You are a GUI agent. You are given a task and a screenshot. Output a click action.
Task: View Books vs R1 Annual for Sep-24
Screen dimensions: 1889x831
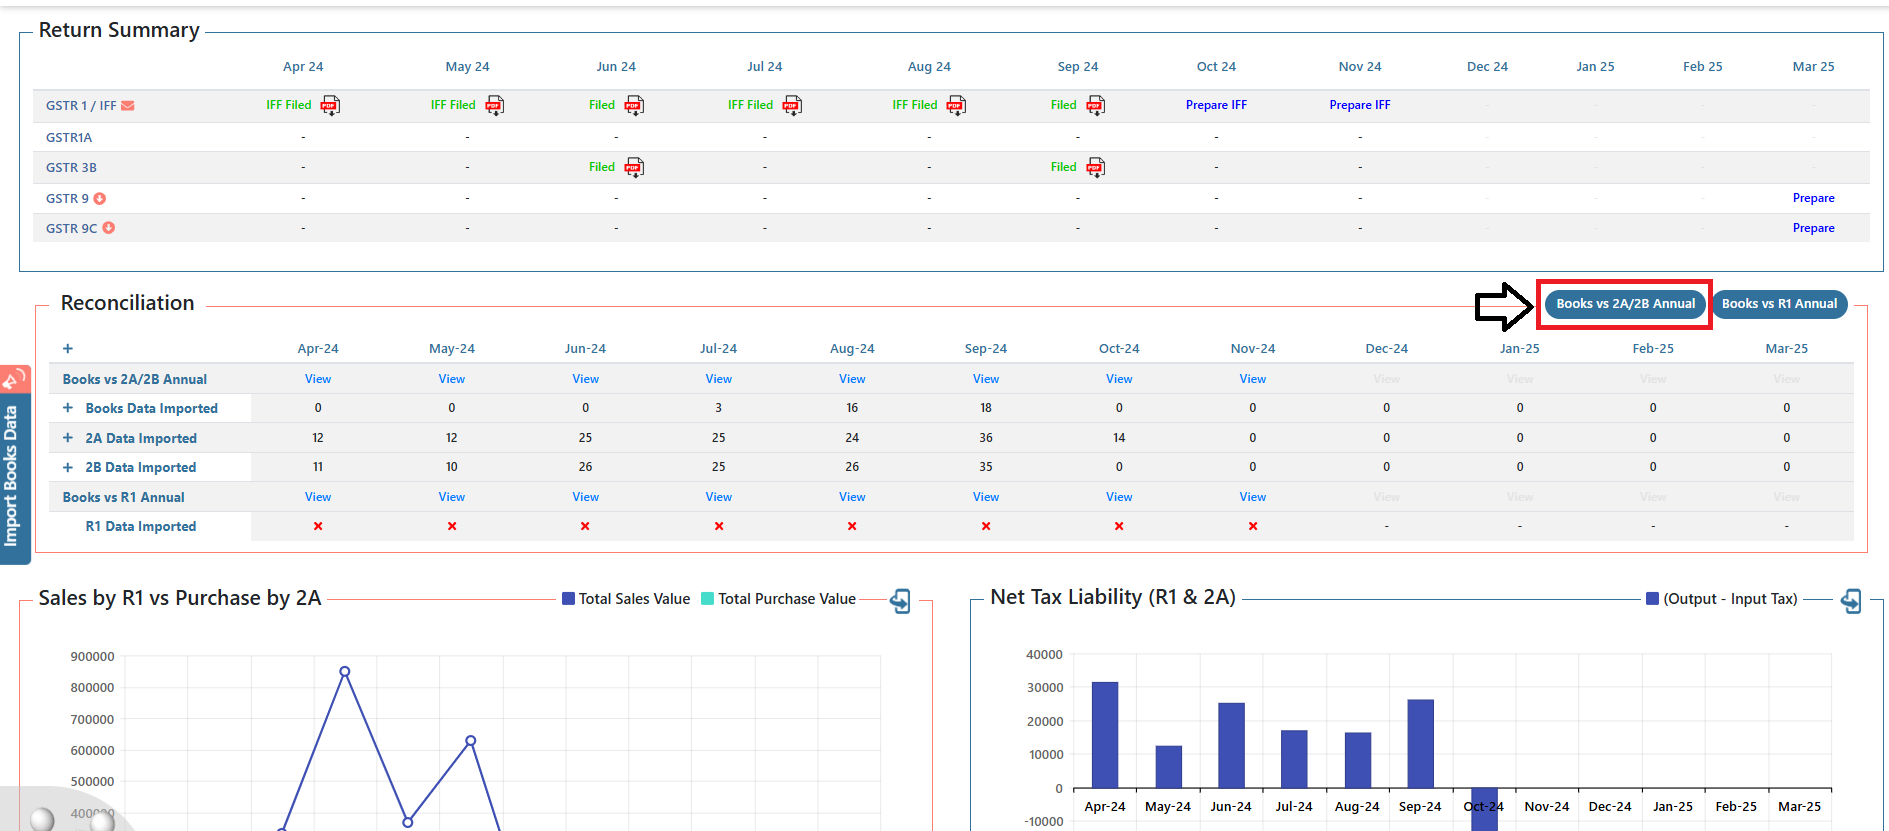point(986,497)
